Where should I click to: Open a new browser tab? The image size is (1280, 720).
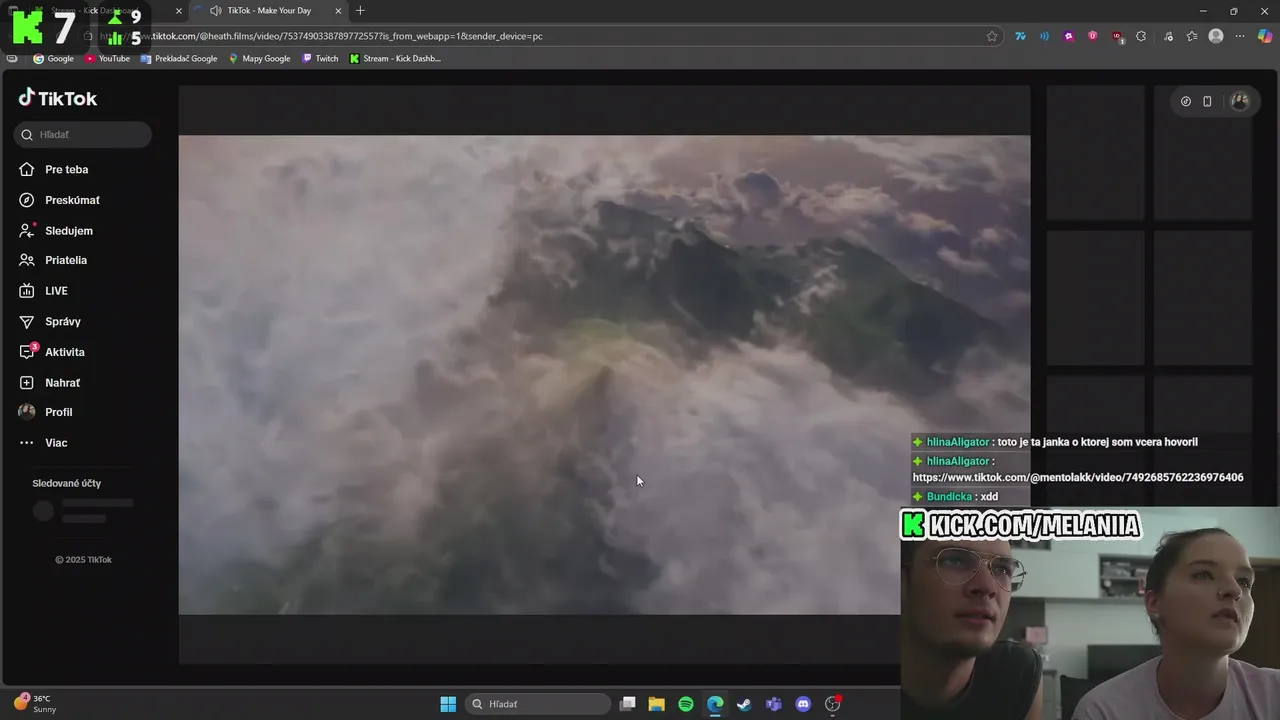[360, 11]
